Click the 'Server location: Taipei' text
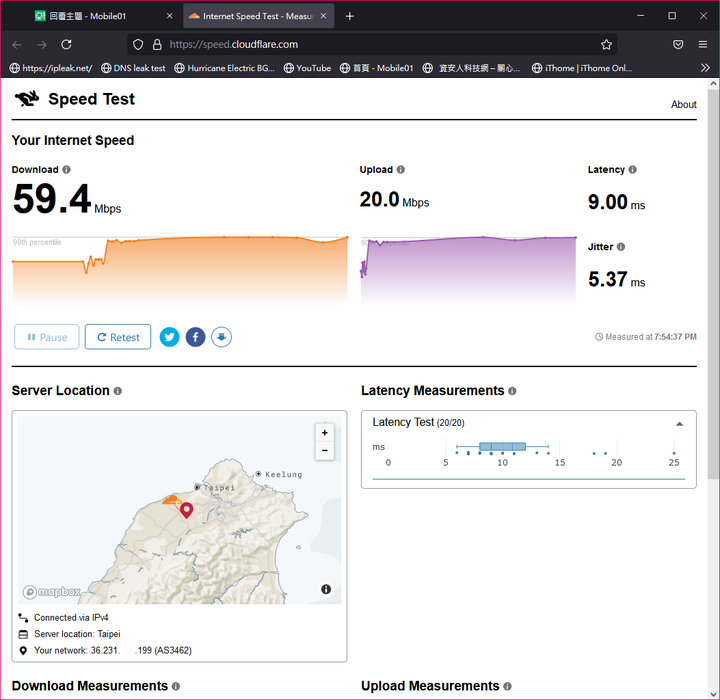Viewport: 720px width, 700px height. (x=77, y=634)
